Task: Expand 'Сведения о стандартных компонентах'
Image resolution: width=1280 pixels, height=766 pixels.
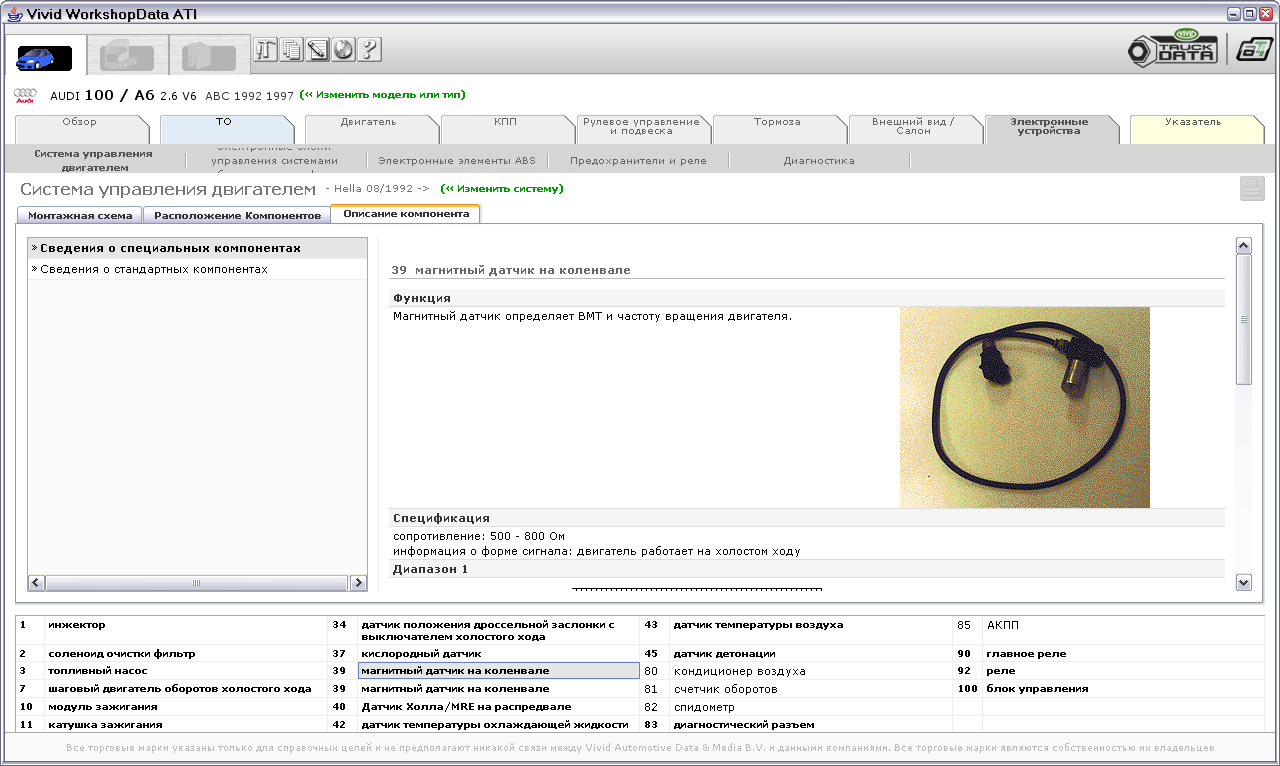Action: point(154,270)
